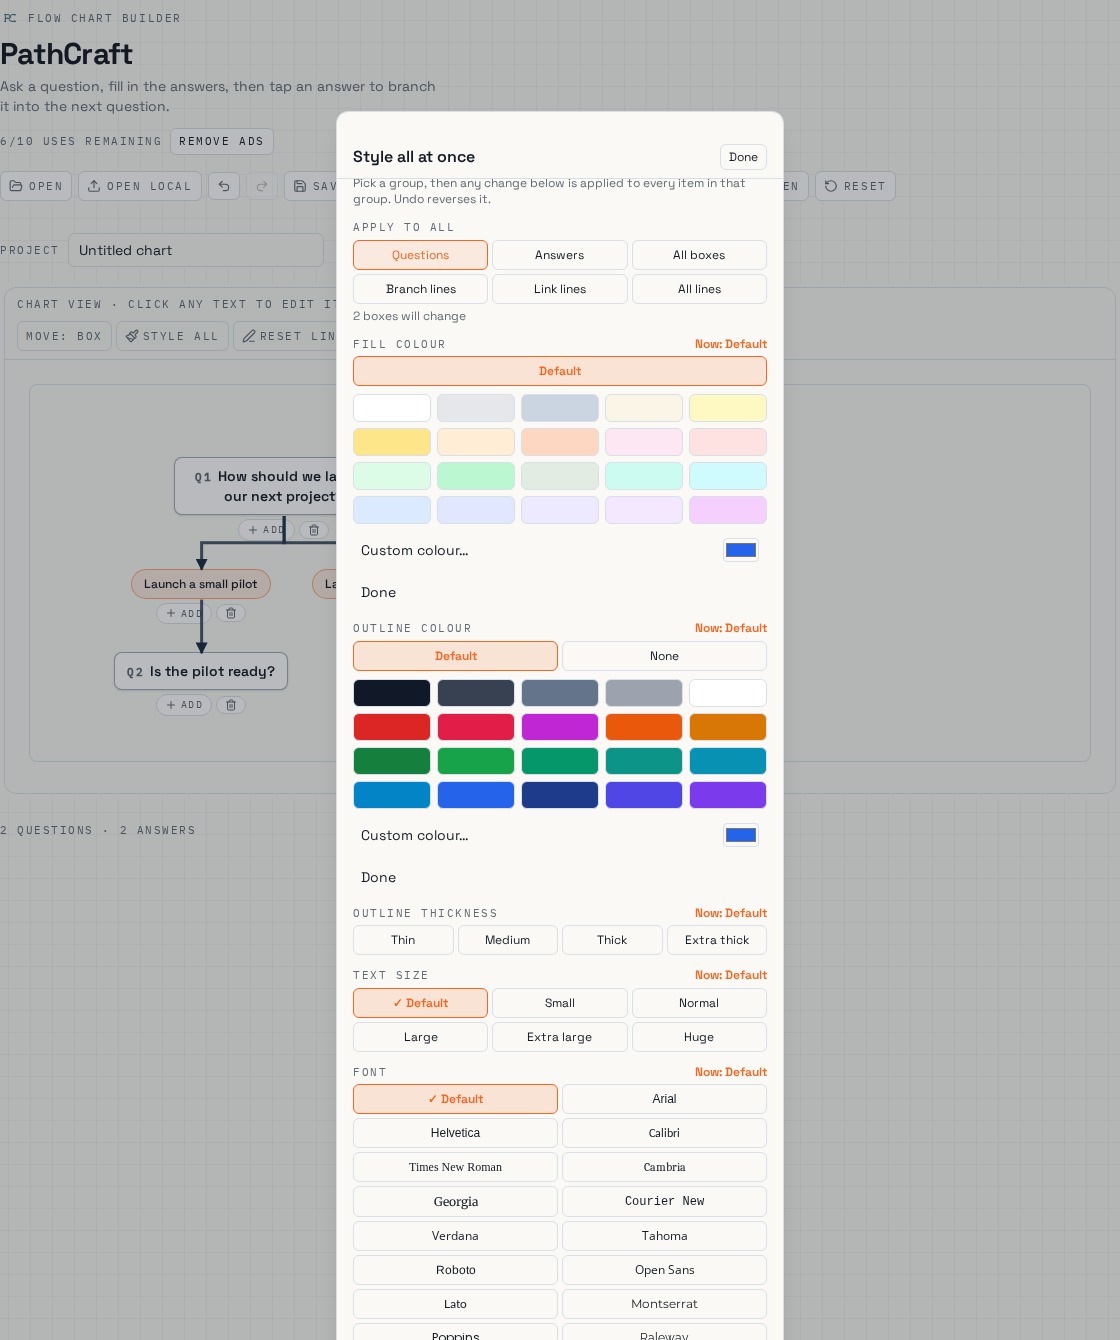Viewport: 1120px width, 1340px height.
Task: Click Remove Ads button
Action: click(221, 141)
